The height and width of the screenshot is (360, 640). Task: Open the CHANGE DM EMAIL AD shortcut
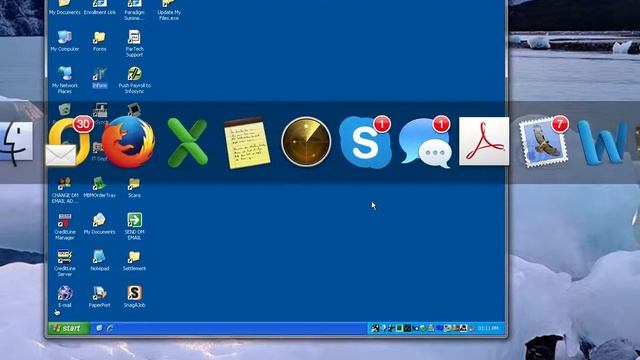[x=64, y=190]
